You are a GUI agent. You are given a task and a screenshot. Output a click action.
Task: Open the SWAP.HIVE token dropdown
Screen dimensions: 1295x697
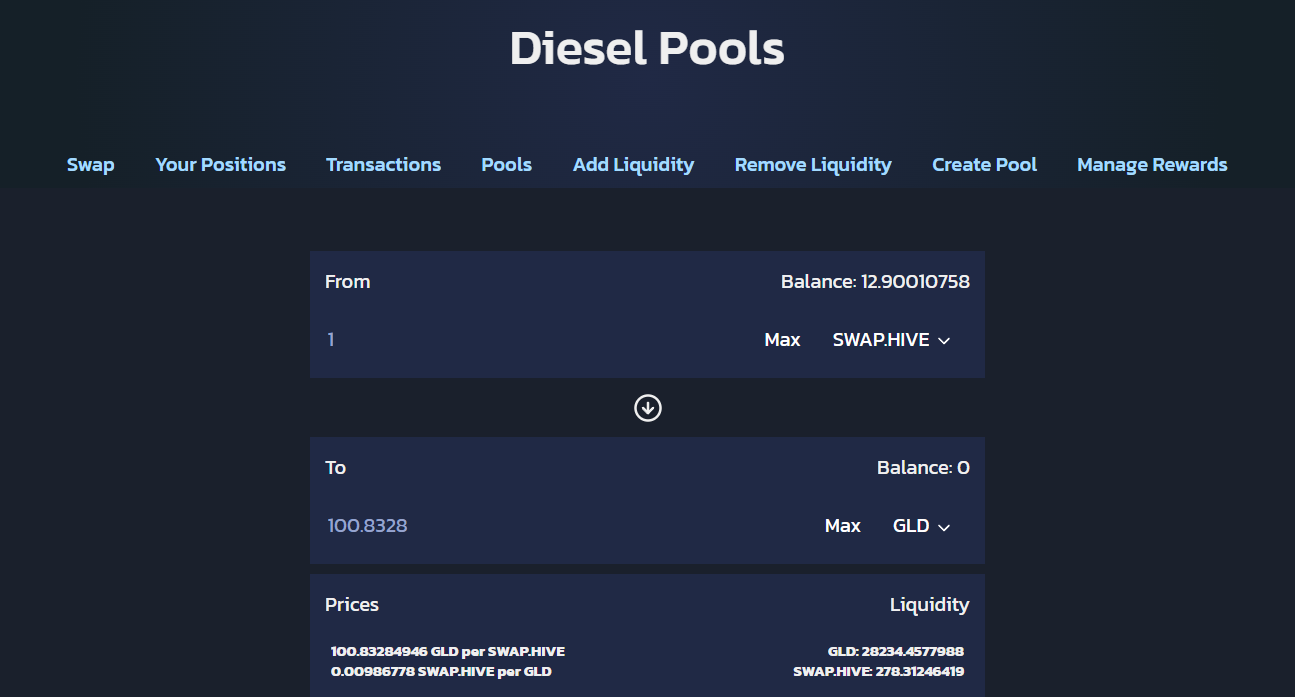click(x=891, y=340)
